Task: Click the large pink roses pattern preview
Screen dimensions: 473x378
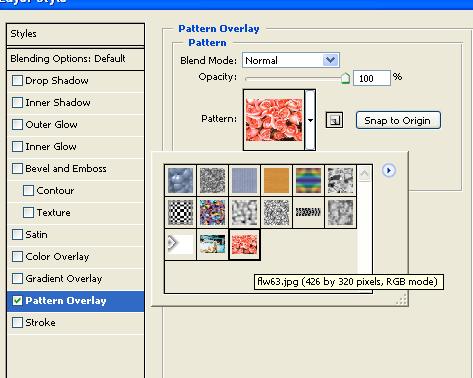Action: (x=274, y=120)
